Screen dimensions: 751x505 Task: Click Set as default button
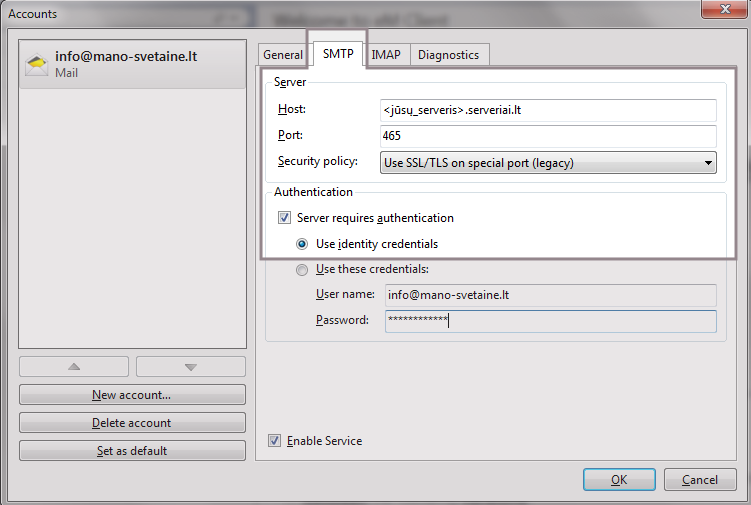132,451
